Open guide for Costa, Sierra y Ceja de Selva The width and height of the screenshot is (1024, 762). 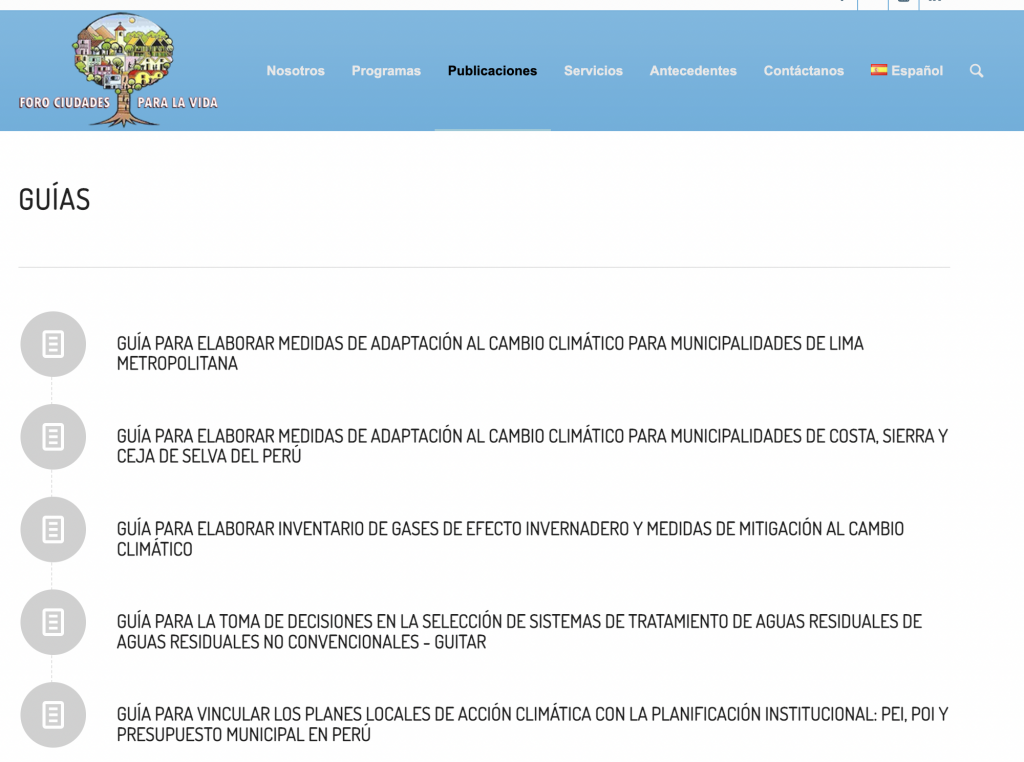point(532,446)
